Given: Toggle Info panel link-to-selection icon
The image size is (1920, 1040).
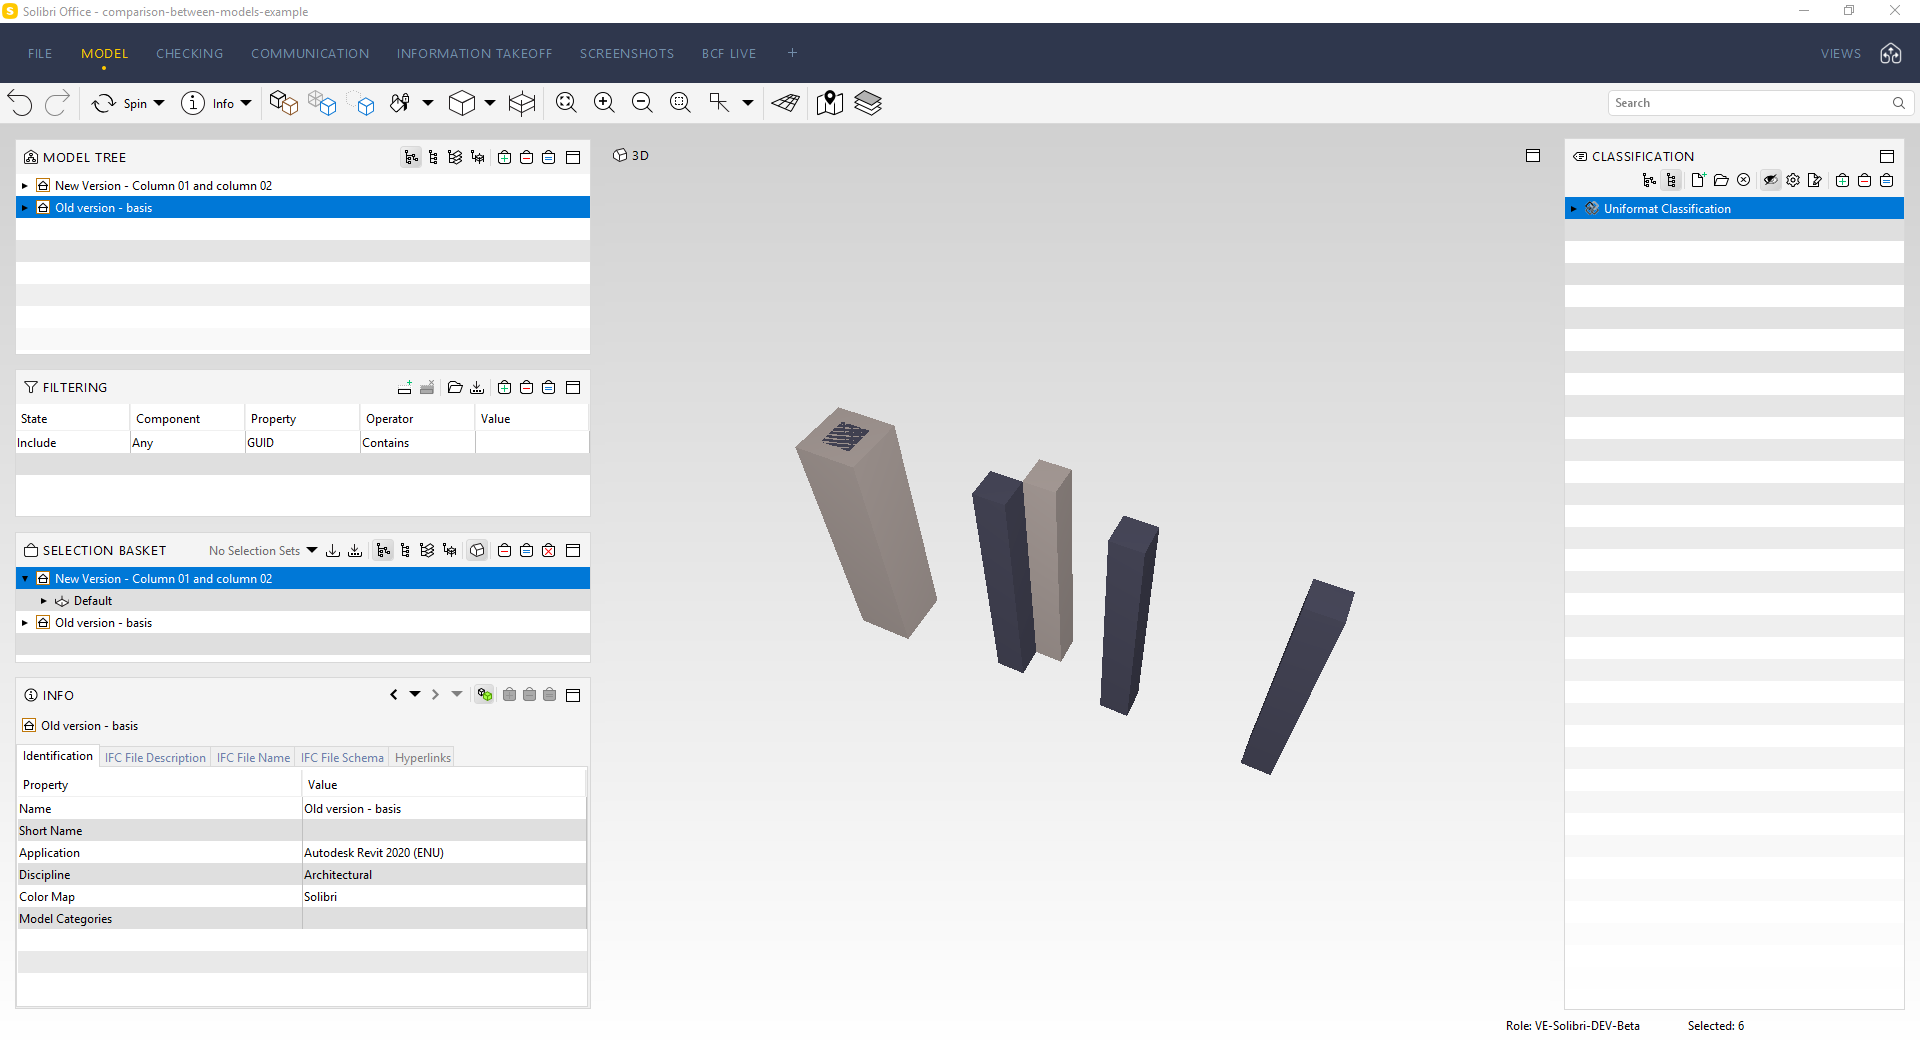Looking at the screenshot, I should [485, 695].
